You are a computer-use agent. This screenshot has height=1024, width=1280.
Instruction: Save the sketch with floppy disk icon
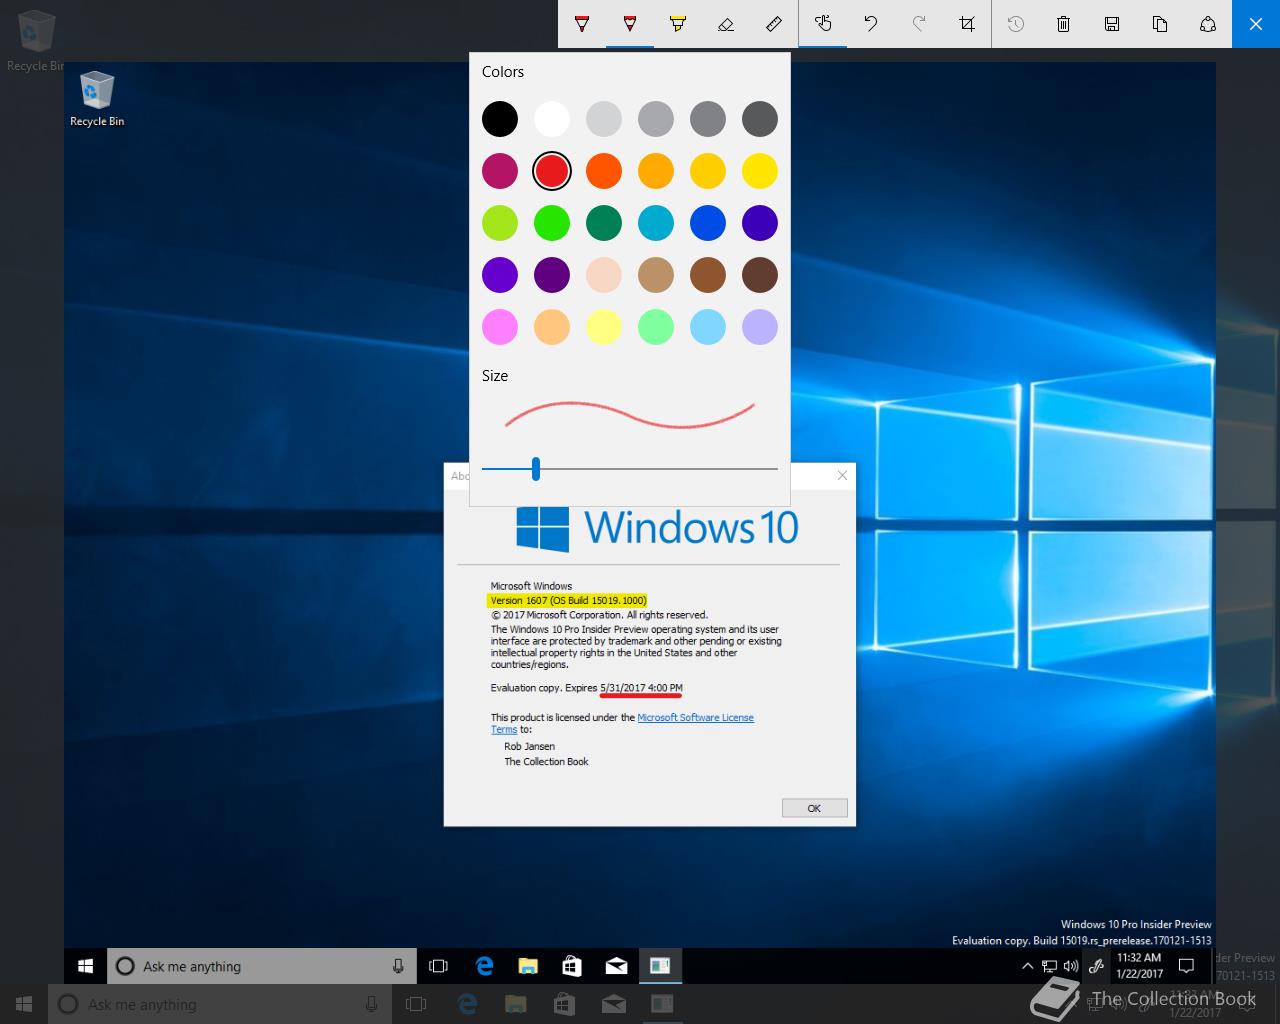(1112, 24)
